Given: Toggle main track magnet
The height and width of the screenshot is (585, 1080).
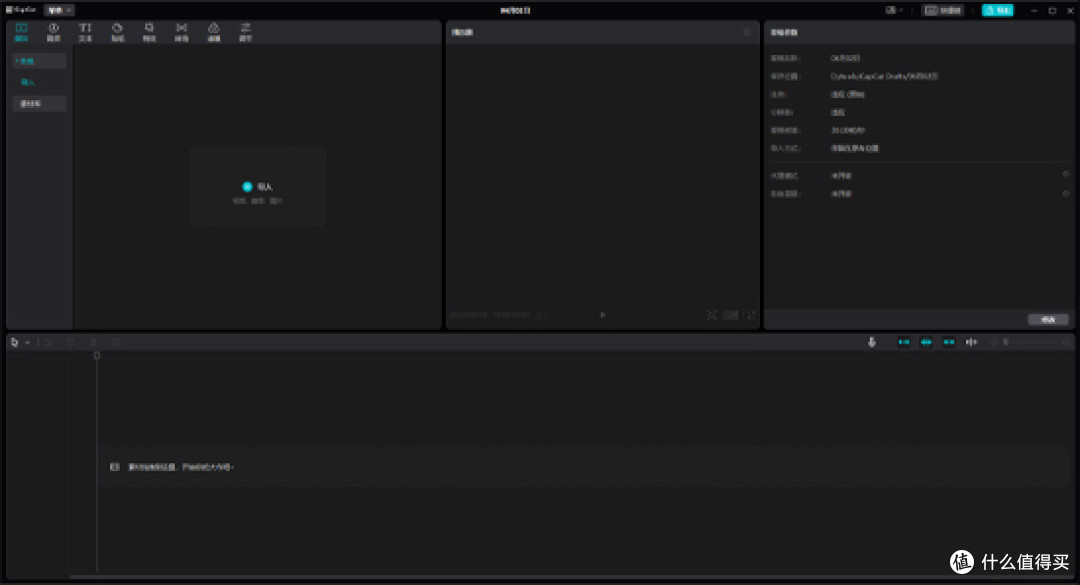Looking at the screenshot, I should 904,342.
